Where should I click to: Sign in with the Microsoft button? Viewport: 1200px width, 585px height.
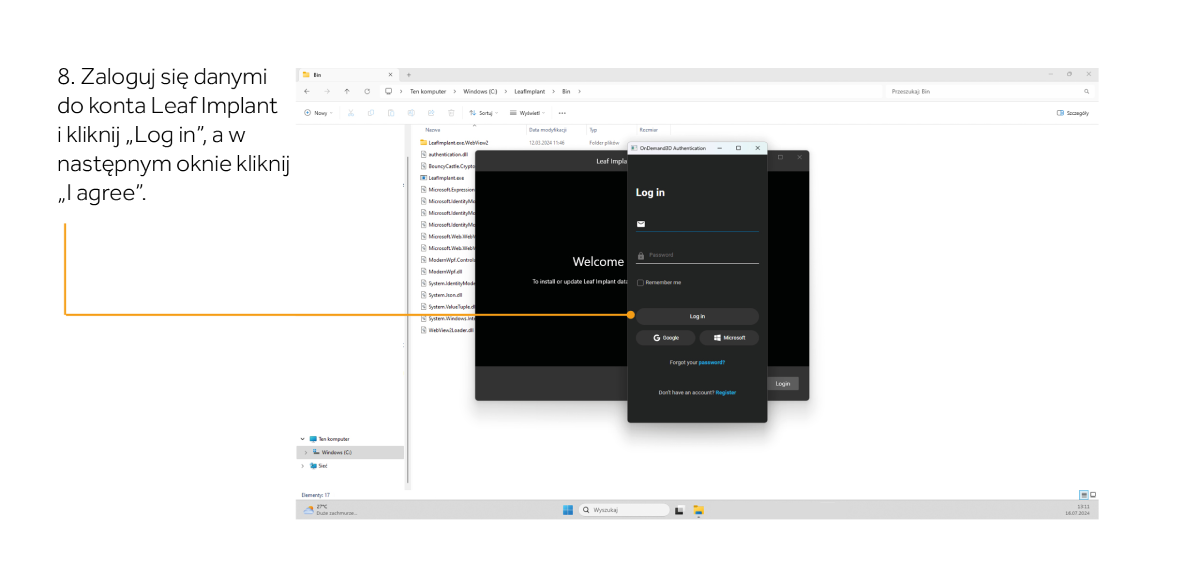(x=729, y=338)
